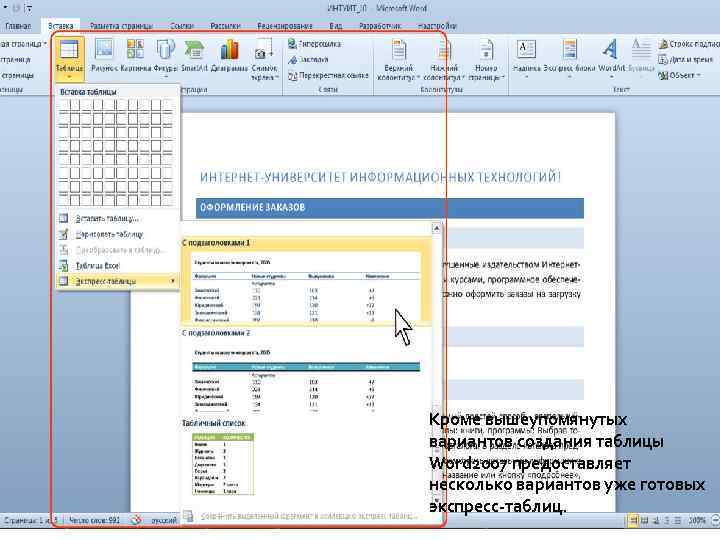Click the gallery scroll down arrow
720x540 pixels.
pos(437,501)
